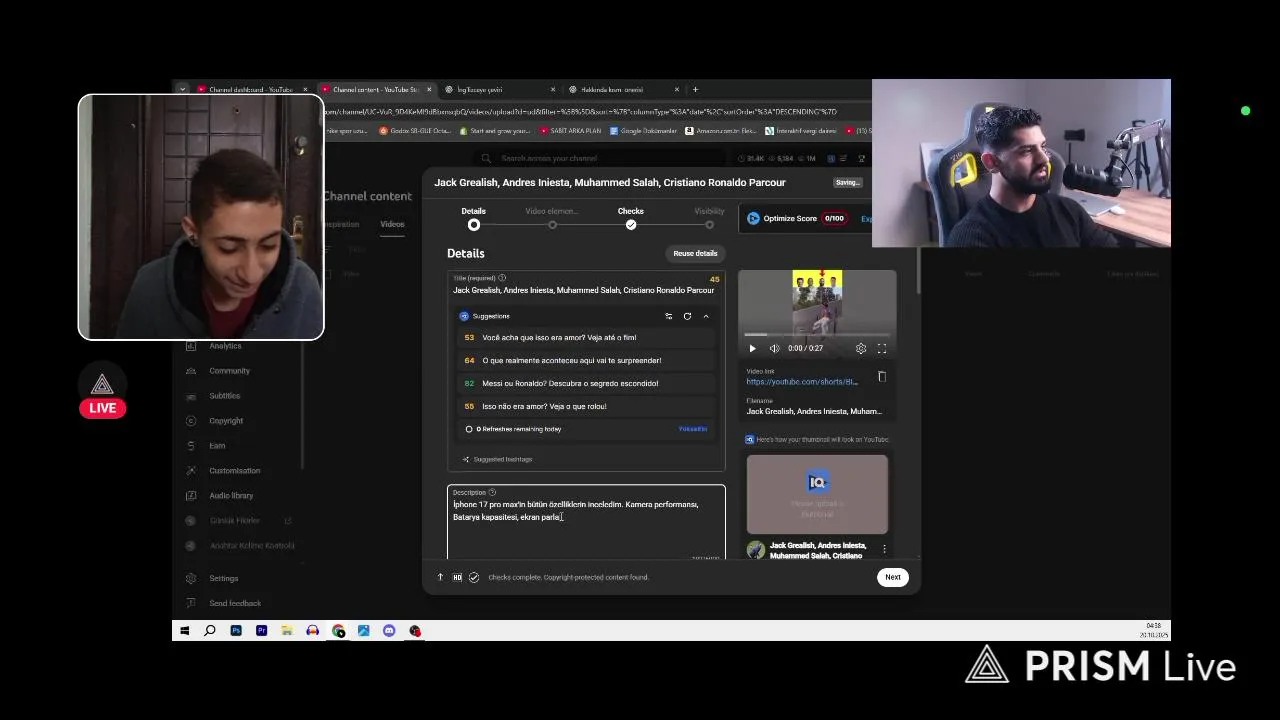Click the video title input field
1280x720 pixels.
click(x=584, y=290)
